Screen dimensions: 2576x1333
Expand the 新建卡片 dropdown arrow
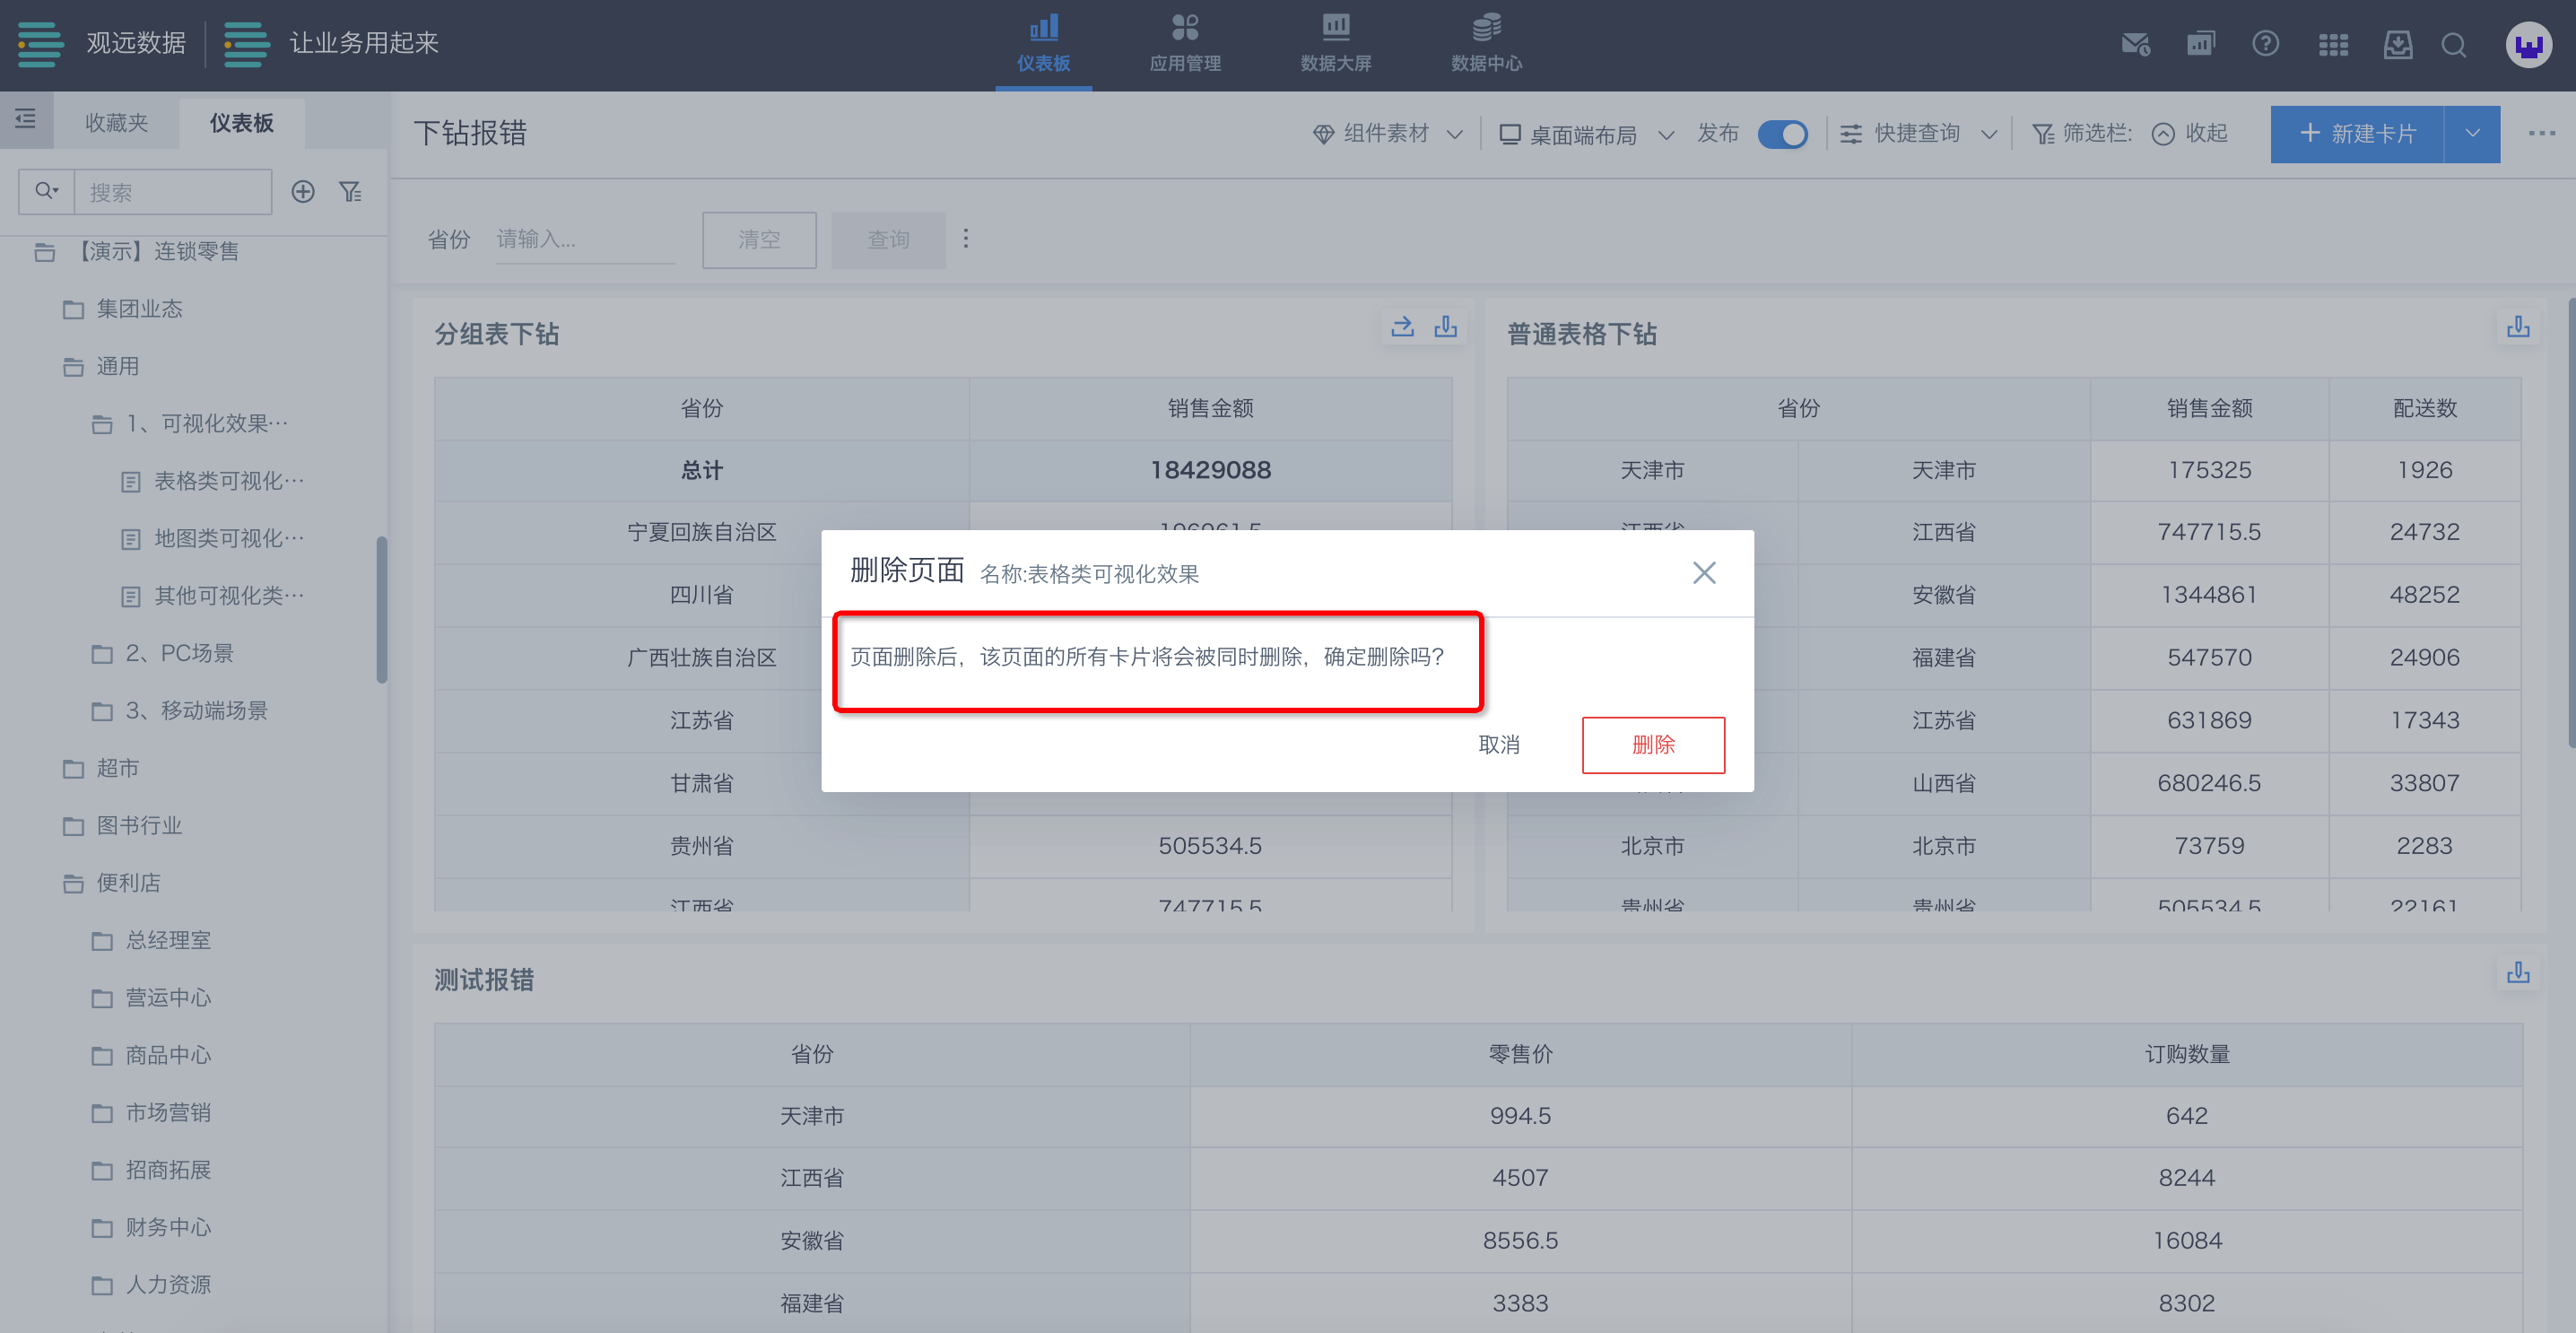click(x=2472, y=134)
